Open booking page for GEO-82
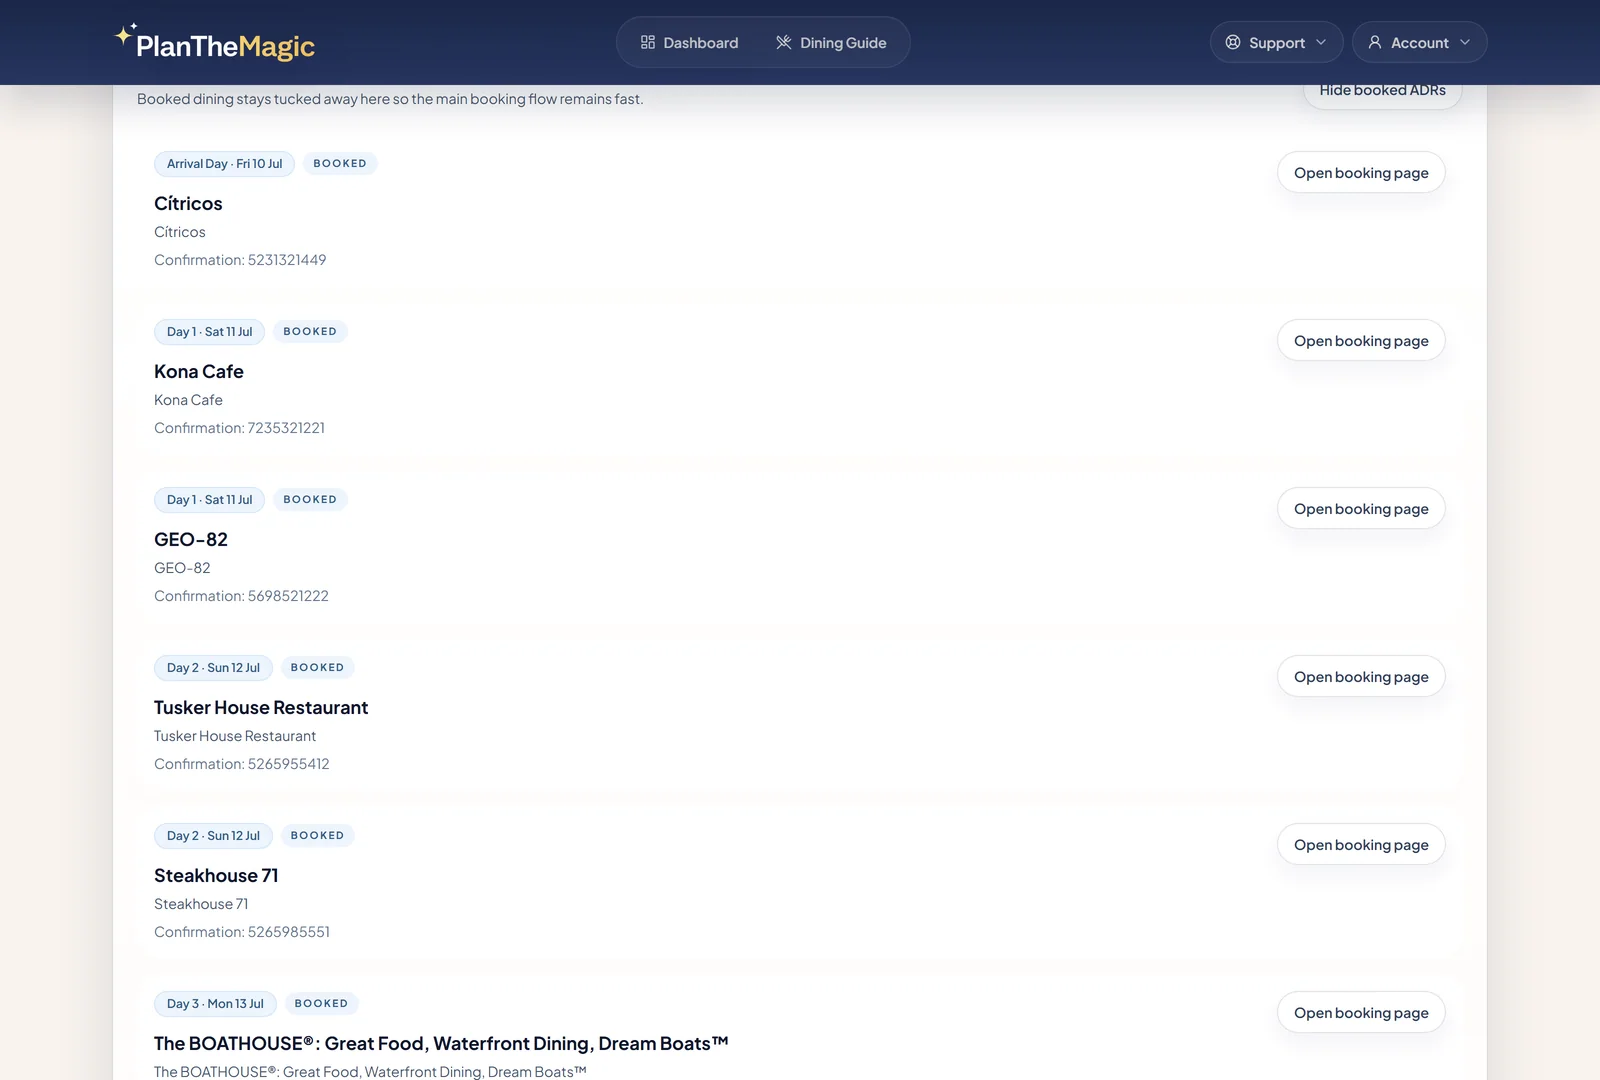This screenshot has height=1080, width=1600. coord(1361,508)
